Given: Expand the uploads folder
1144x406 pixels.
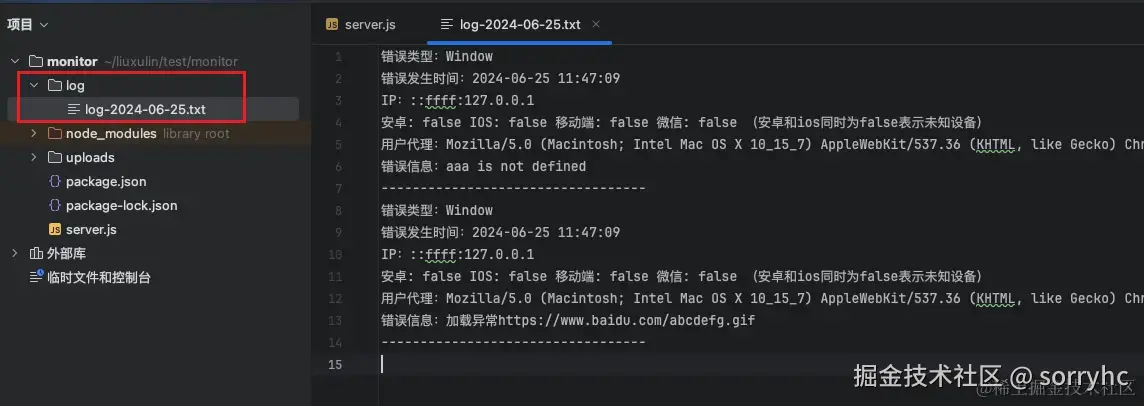Looking at the screenshot, I should pyautogui.click(x=34, y=158).
